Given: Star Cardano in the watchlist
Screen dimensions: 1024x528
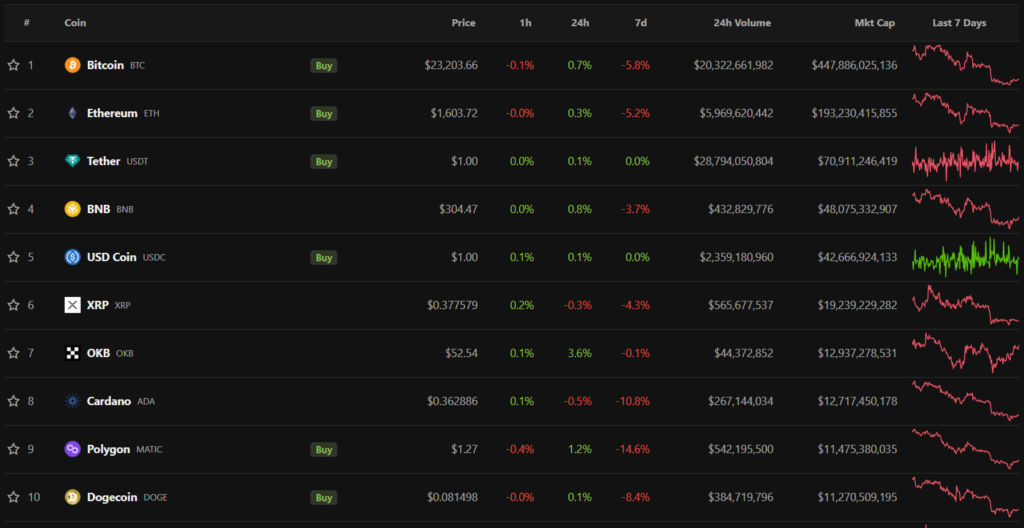Looking at the screenshot, I should click(x=13, y=401).
